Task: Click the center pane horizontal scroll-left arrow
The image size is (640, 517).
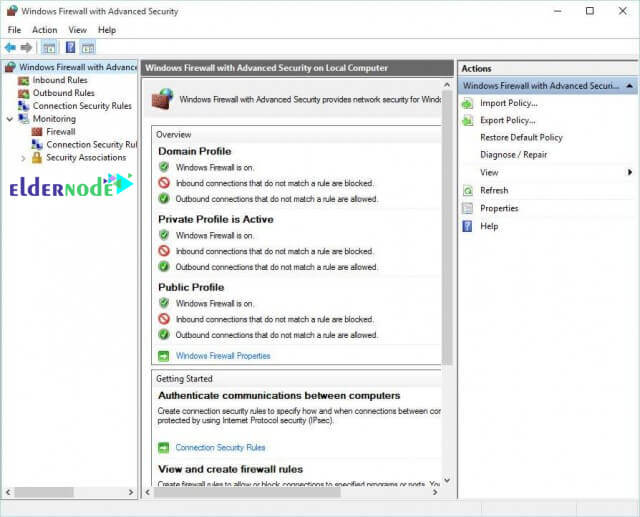Action: [148, 493]
